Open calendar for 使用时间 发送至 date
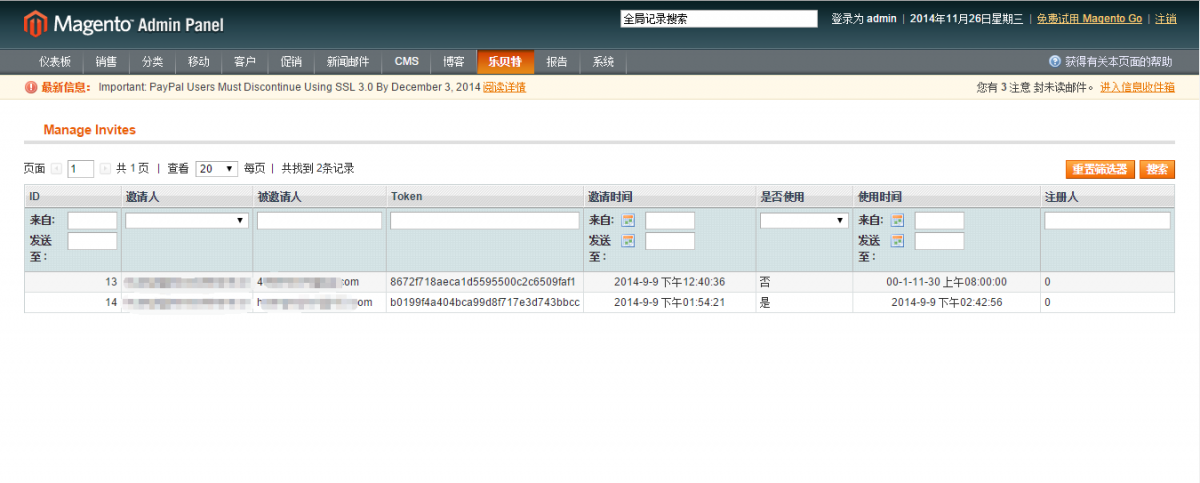Viewport: 1200px width, 483px height. [x=897, y=240]
